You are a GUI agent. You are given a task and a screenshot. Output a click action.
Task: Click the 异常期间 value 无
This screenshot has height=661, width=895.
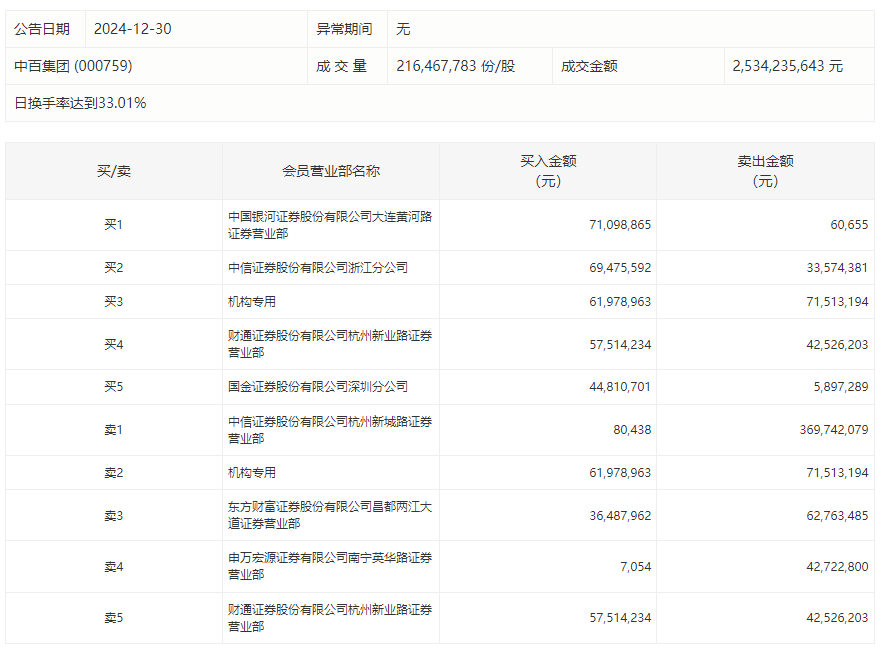click(x=403, y=29)
